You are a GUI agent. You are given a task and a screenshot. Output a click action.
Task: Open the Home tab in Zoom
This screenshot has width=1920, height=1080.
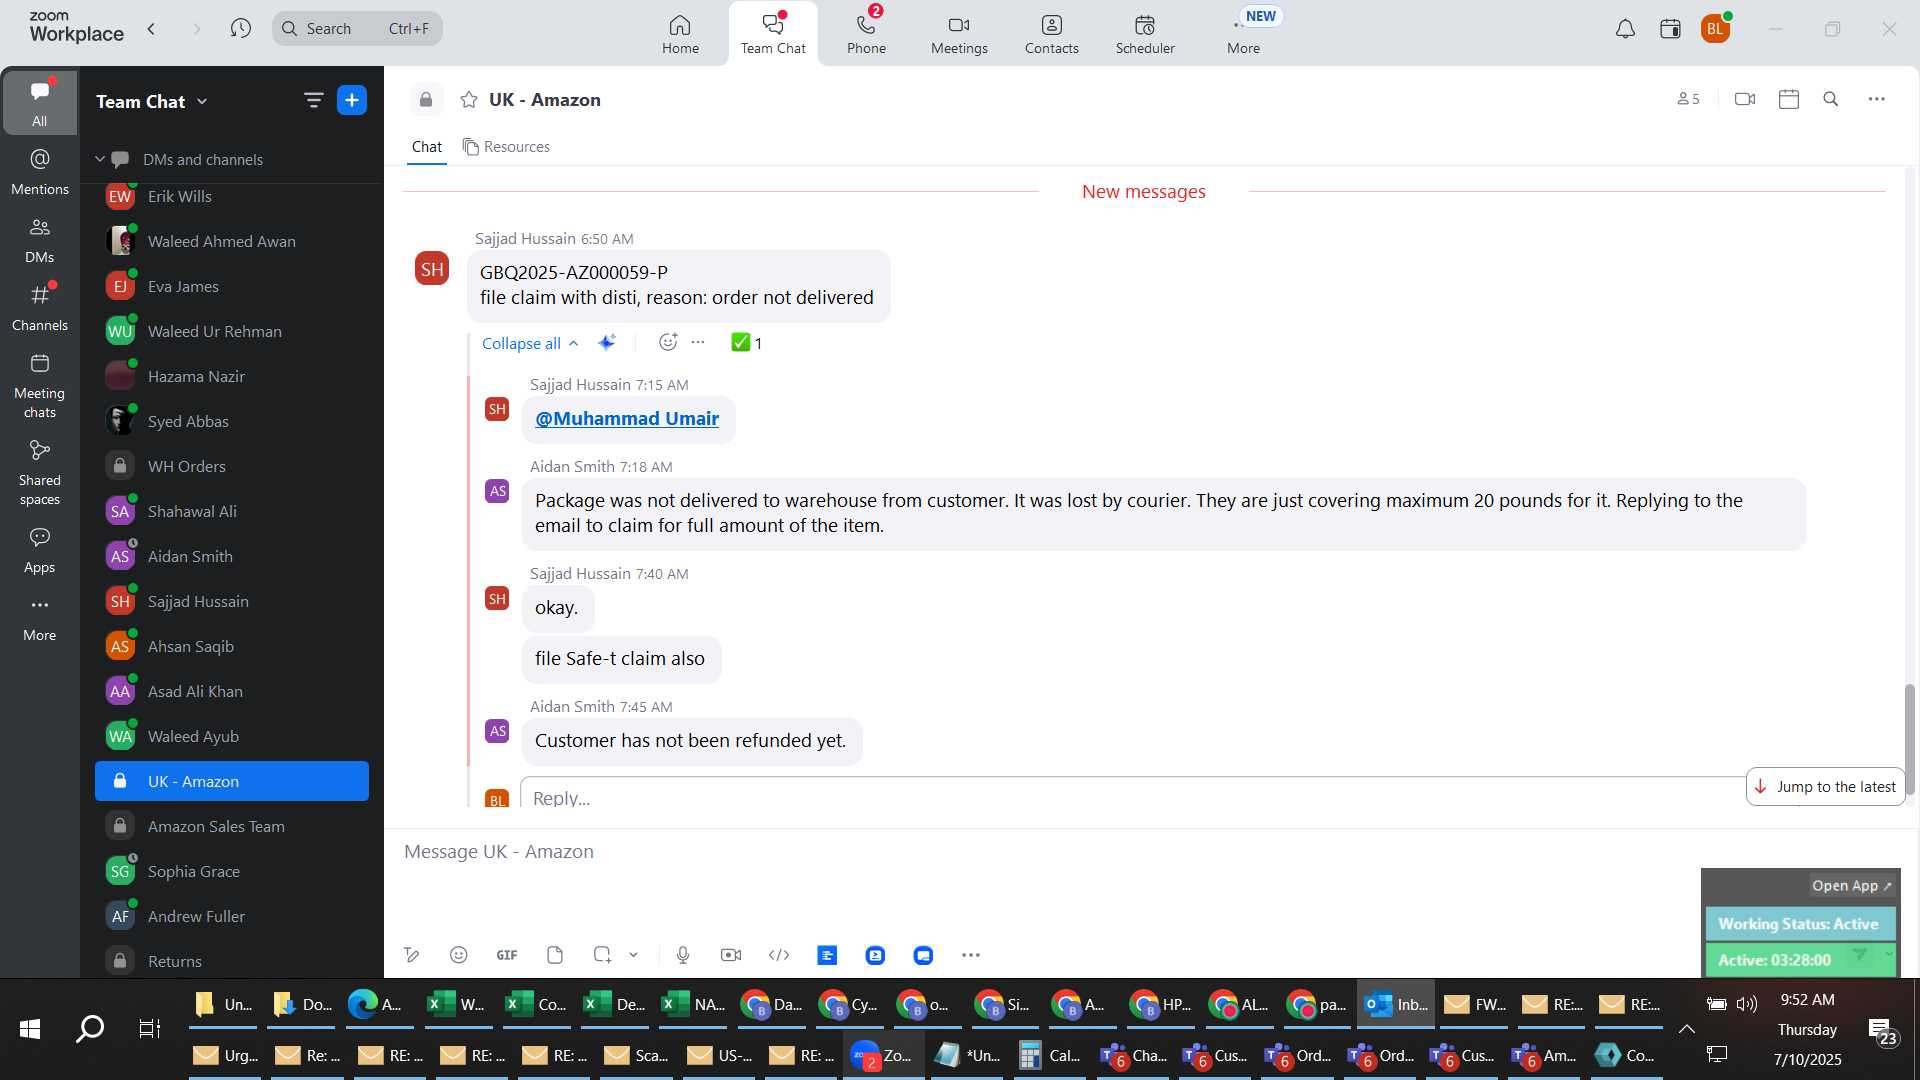pyautogui.click(x=680, y=33)
